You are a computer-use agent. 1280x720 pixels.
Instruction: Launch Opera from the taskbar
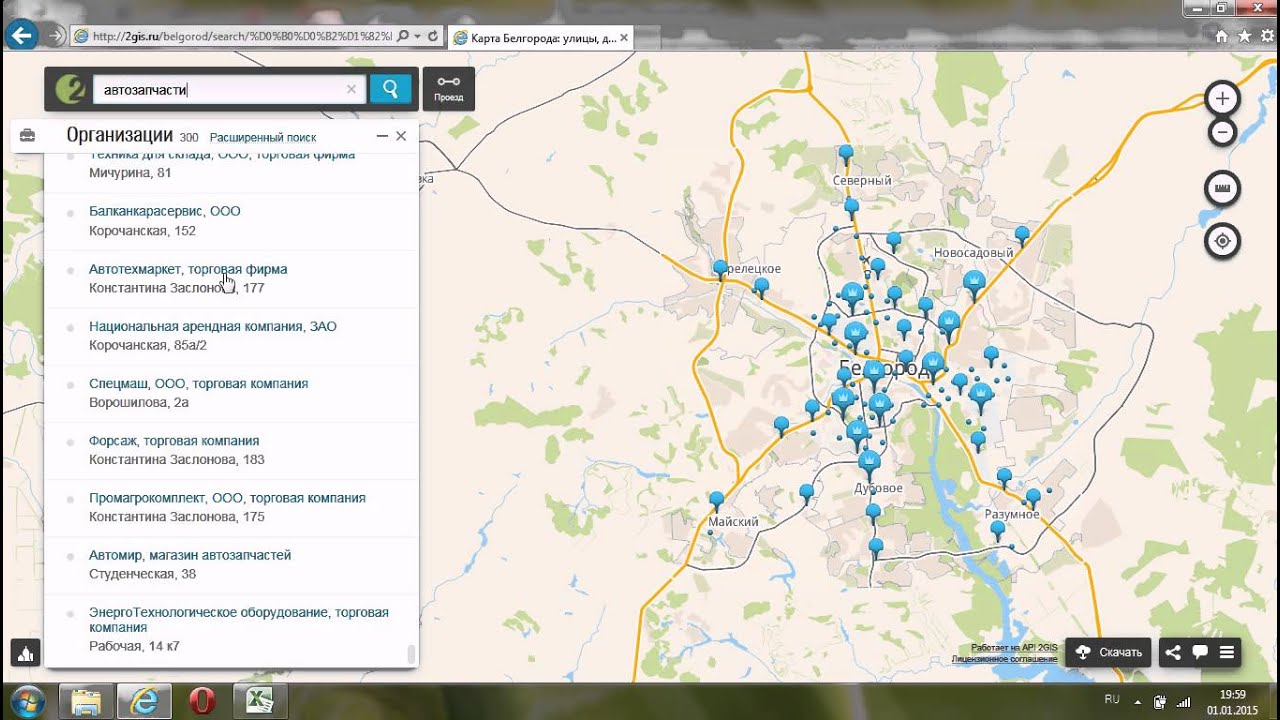[202, 701]
